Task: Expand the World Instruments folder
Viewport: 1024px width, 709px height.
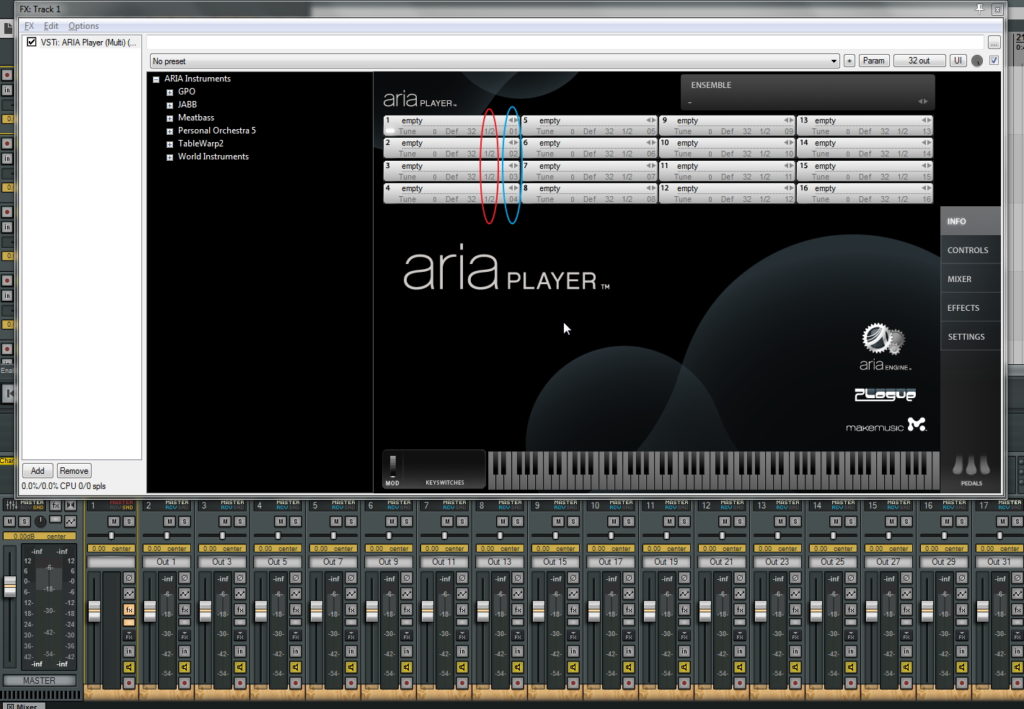Action: 170,157
